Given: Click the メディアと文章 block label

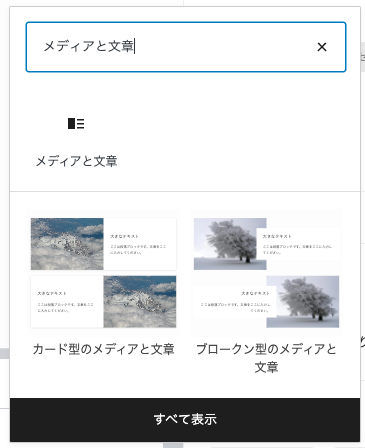Looking at the screenshot, I should pyautogui.click(x=76, y=161).
